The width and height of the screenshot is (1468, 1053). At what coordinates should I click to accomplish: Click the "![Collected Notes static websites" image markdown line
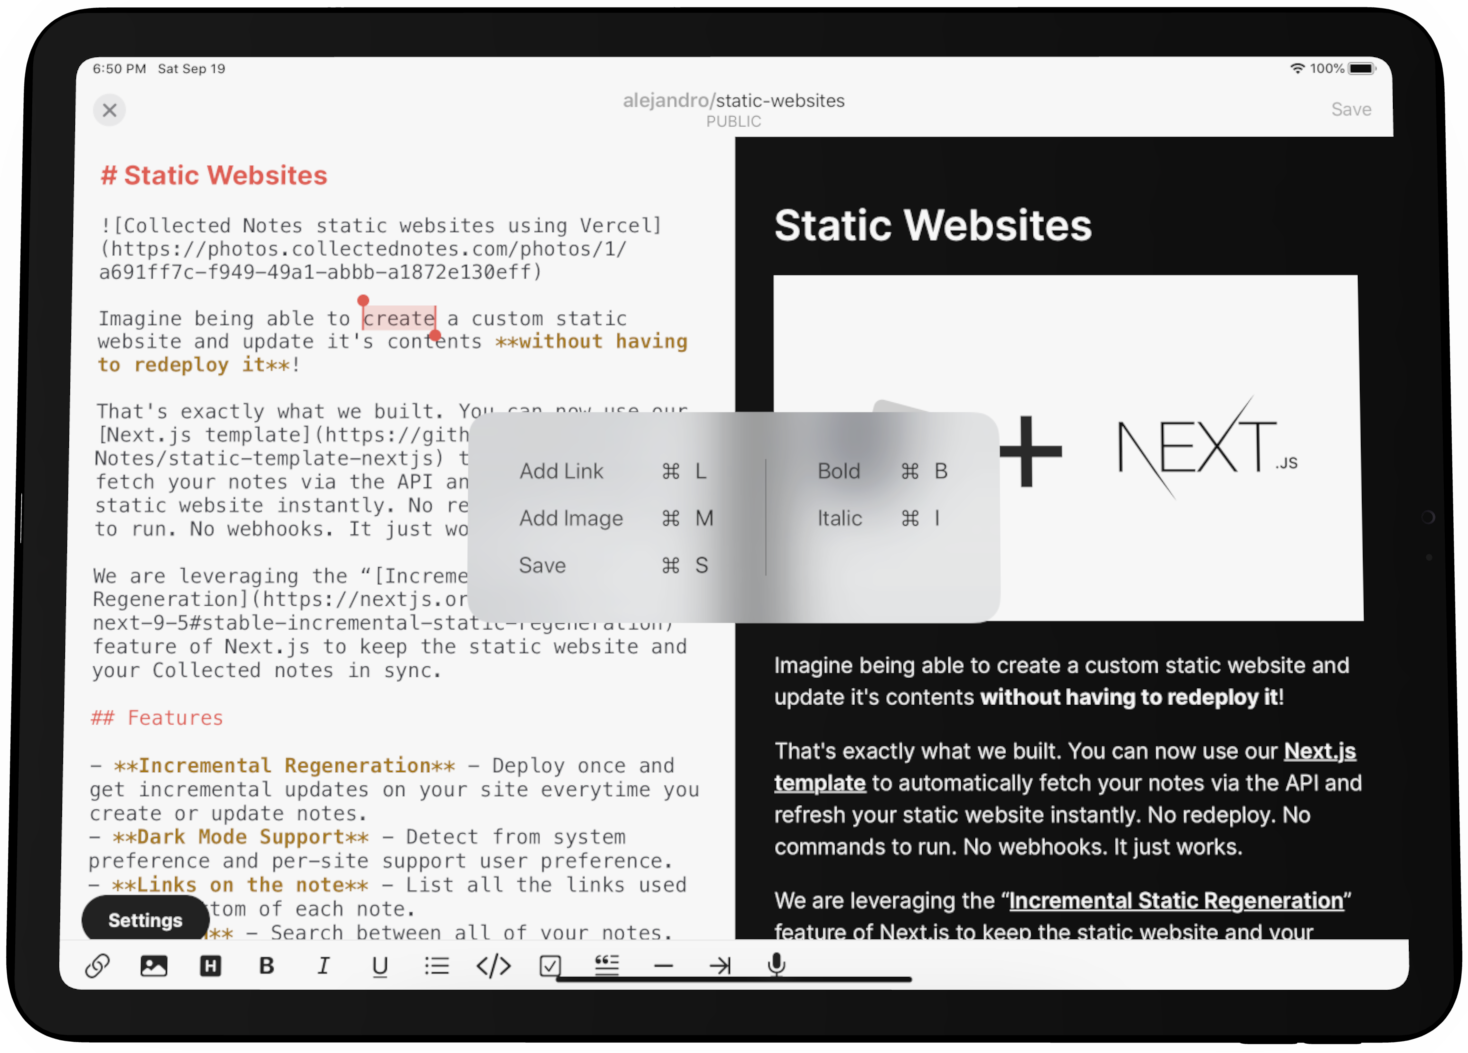(380, 225)
